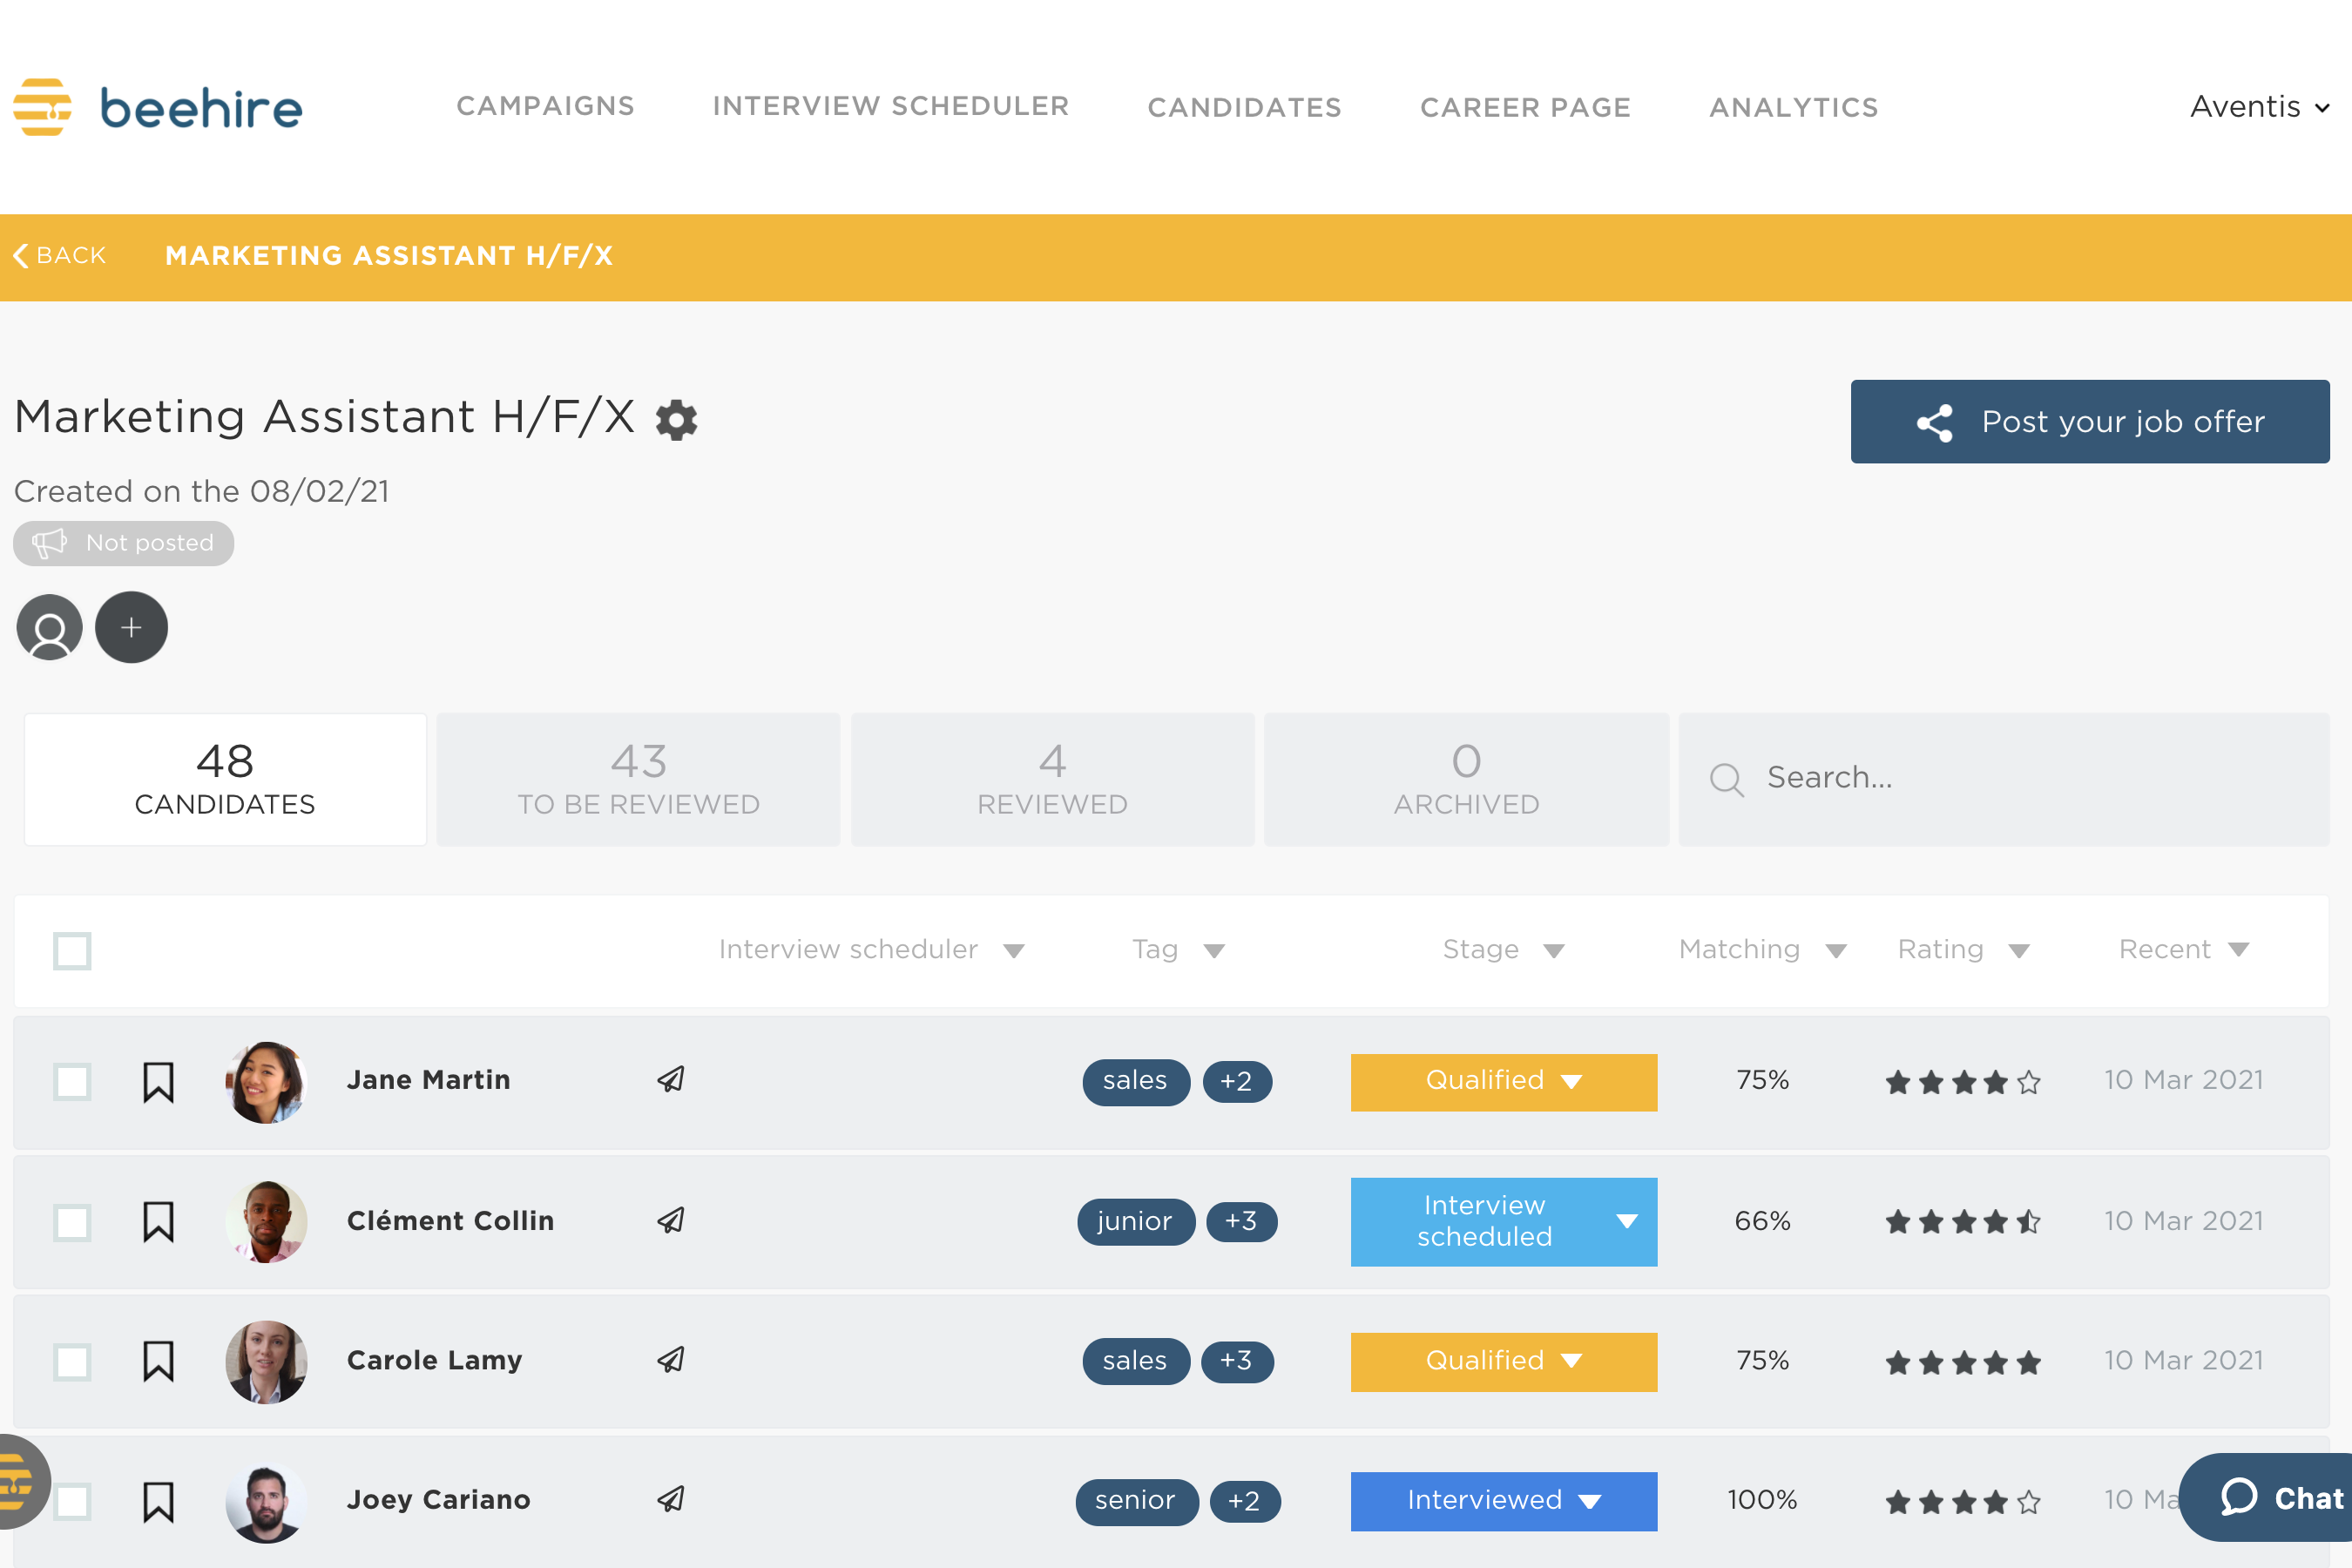Screen dimensions: 2352x1568
Task: Add a collaborator with the plus icon
Action: [x=131, y=627]
